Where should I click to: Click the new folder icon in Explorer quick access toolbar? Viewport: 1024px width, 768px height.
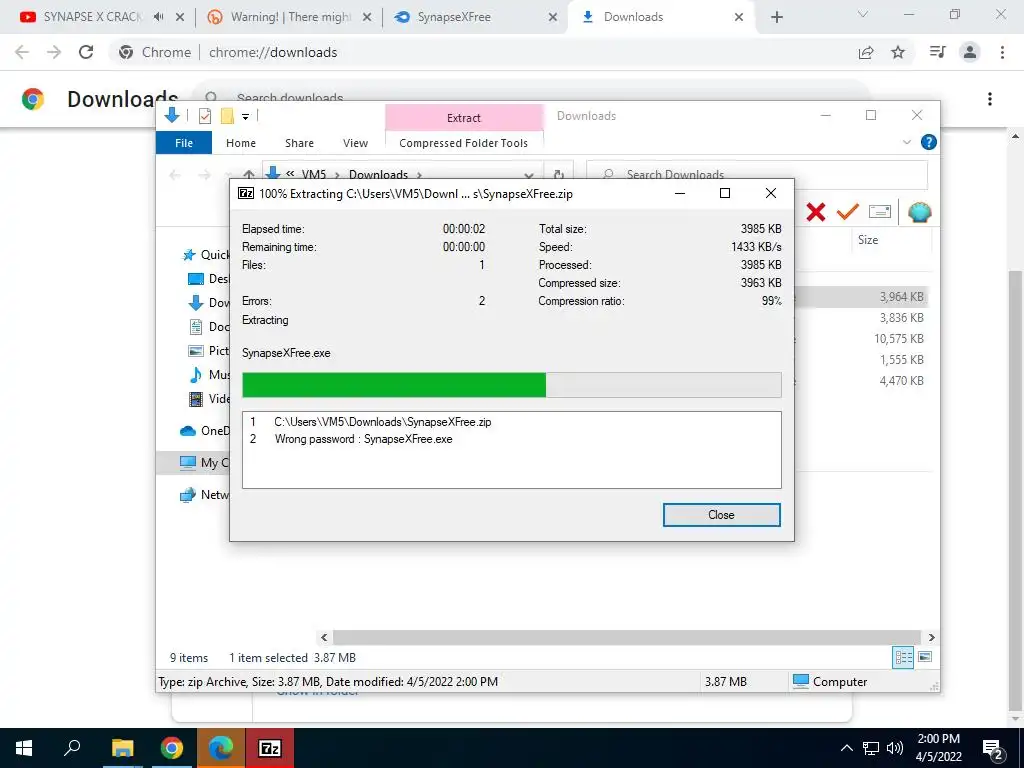coord(227,116)
